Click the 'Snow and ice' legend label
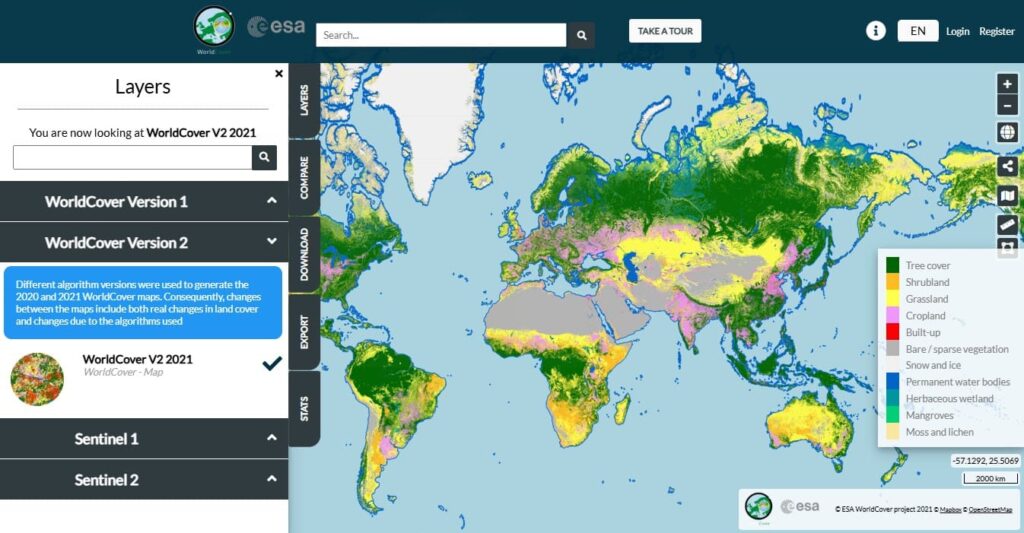Viewport: 1024px width, 533px height. point(933,365)
